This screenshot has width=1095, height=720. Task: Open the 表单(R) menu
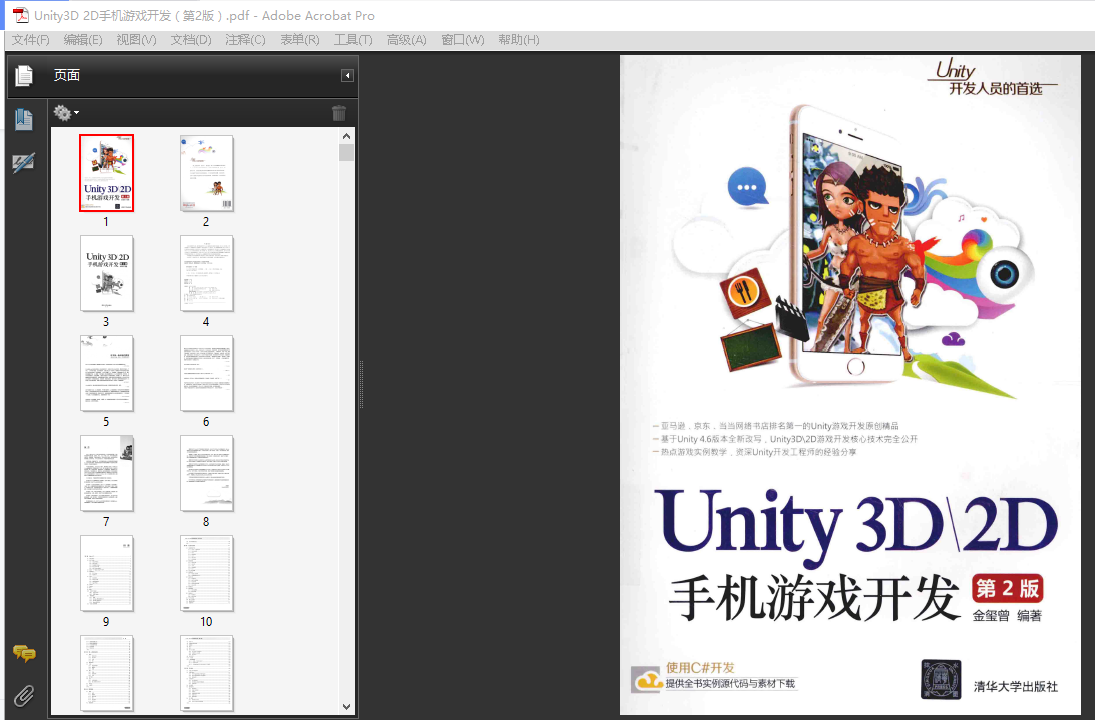[x=300, y=40]
